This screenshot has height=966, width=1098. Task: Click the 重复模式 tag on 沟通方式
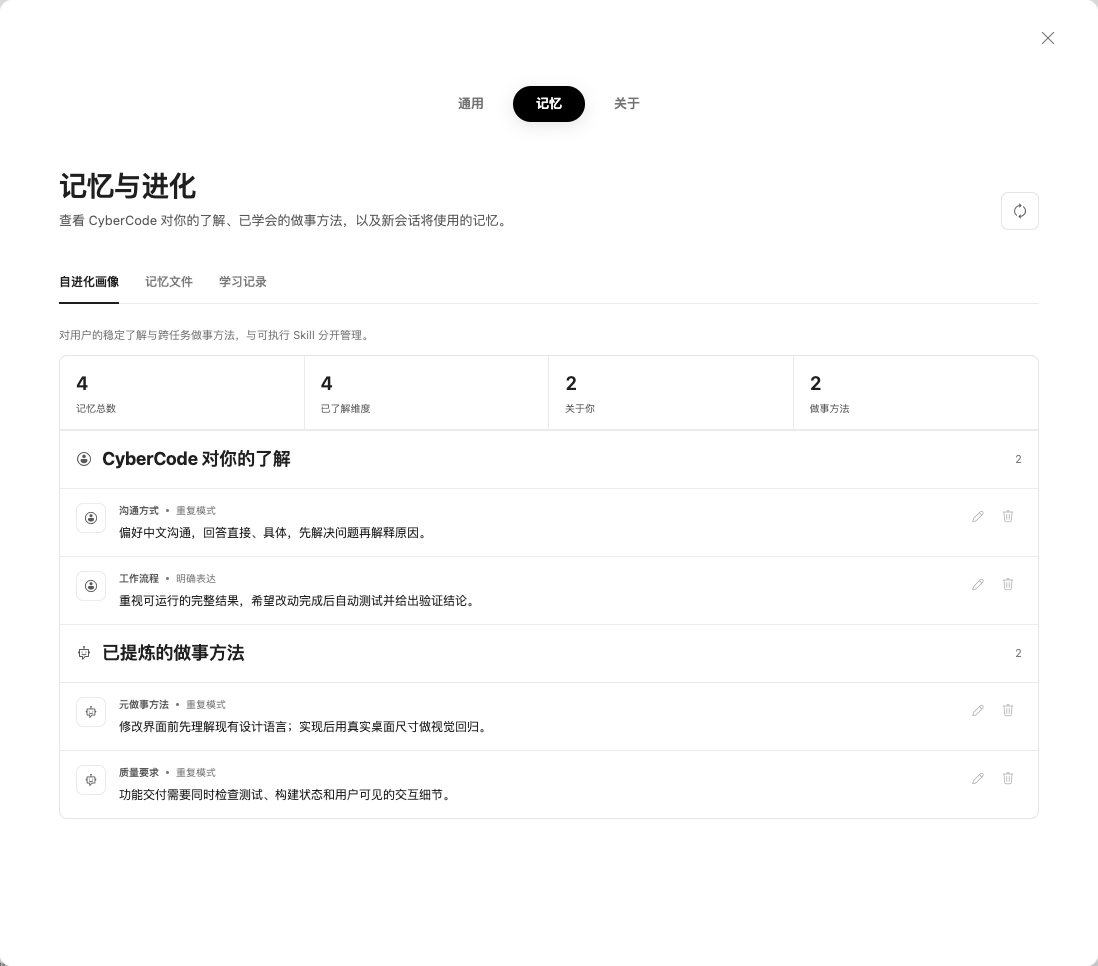(x=196, y=511)
